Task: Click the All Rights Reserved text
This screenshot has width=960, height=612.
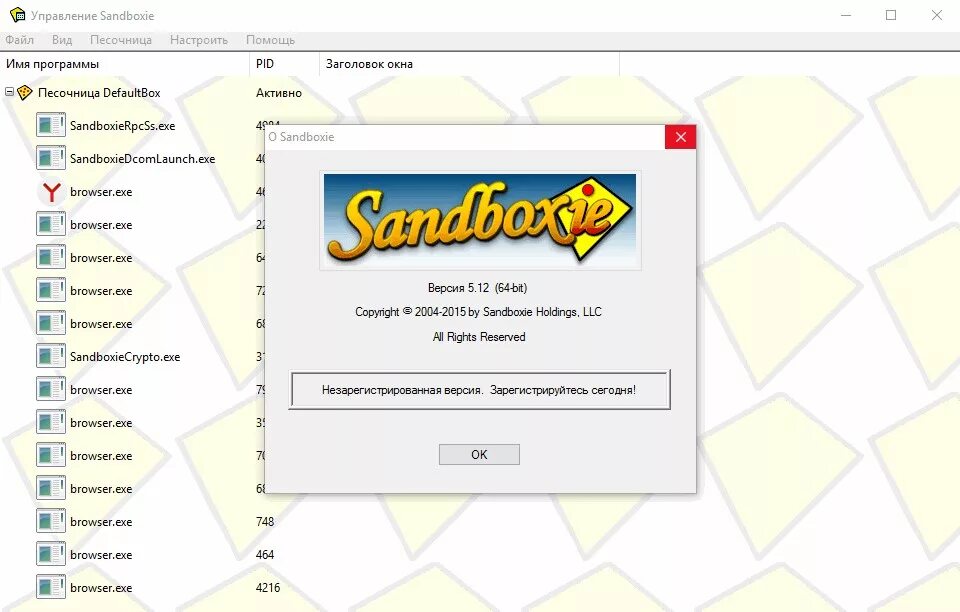Action: (479, 337)
